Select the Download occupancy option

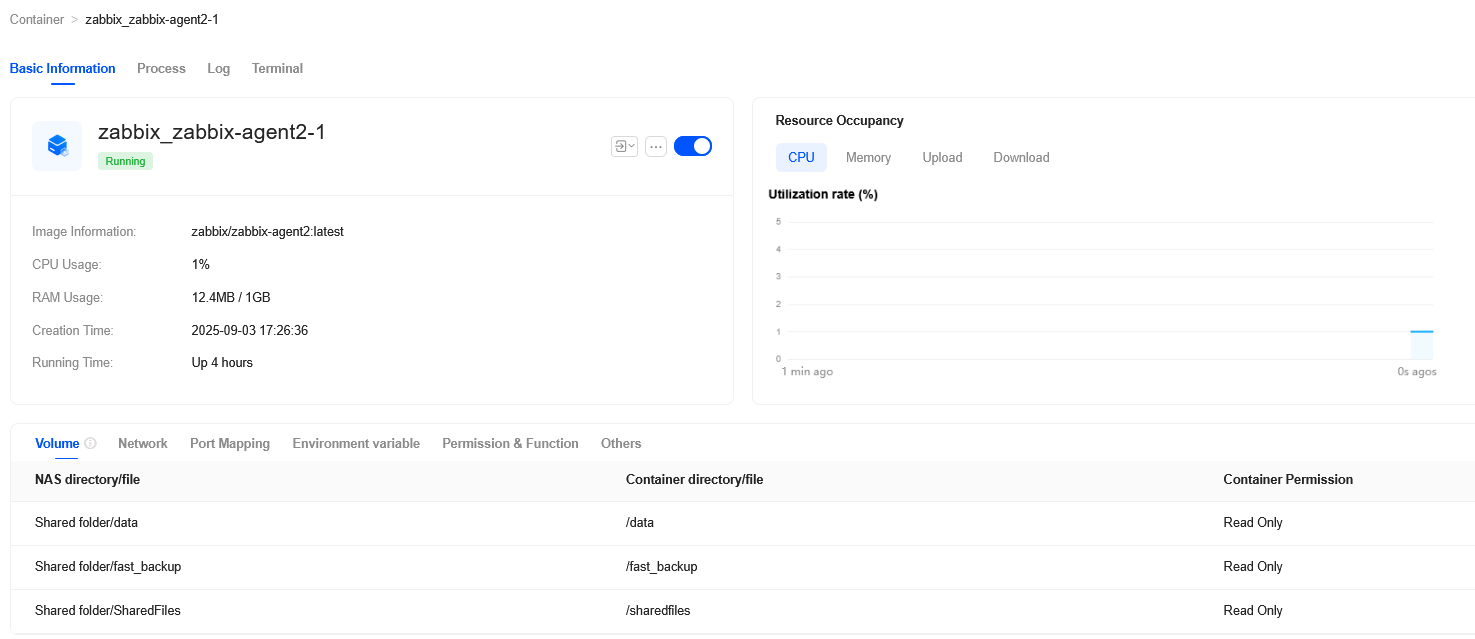coord(1021,157)
